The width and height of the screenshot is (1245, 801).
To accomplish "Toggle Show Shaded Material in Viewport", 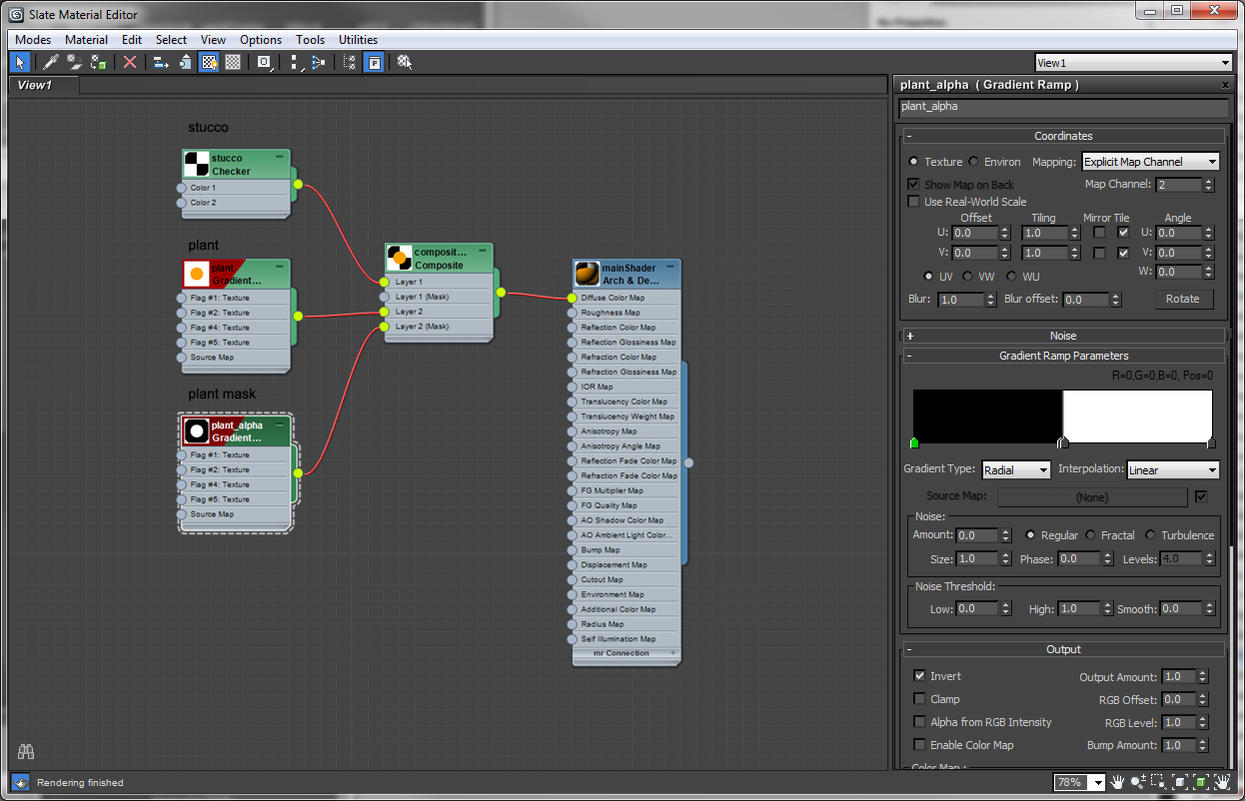I will click(209, 62).
